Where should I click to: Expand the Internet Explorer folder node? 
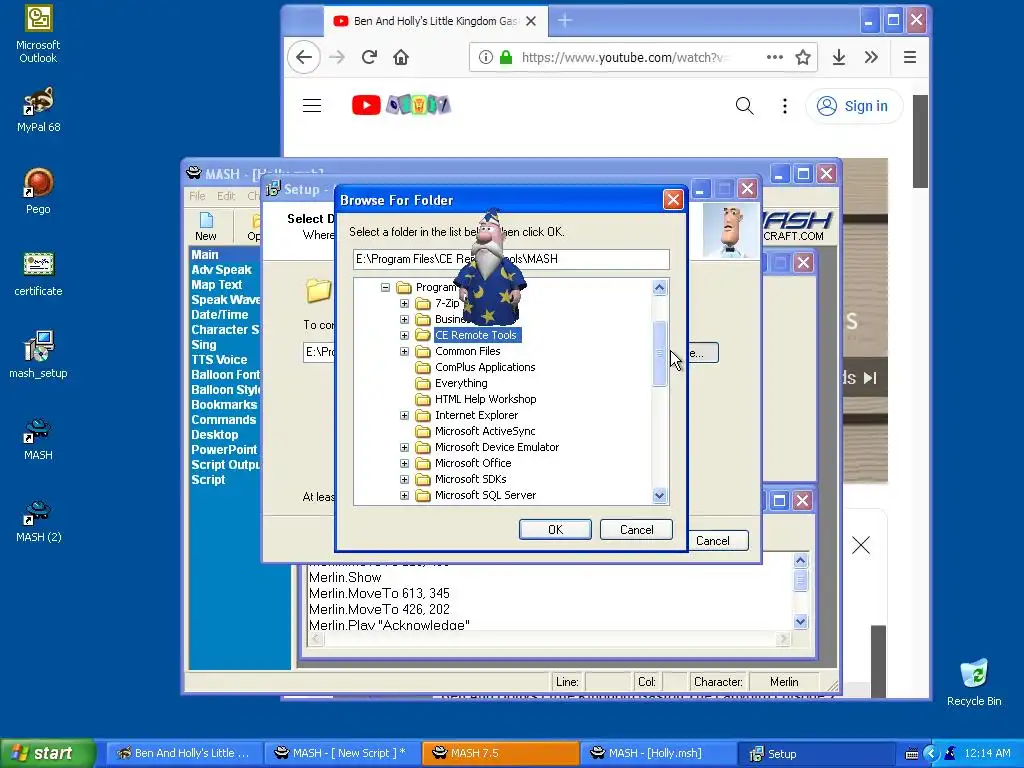pos(404,415)
